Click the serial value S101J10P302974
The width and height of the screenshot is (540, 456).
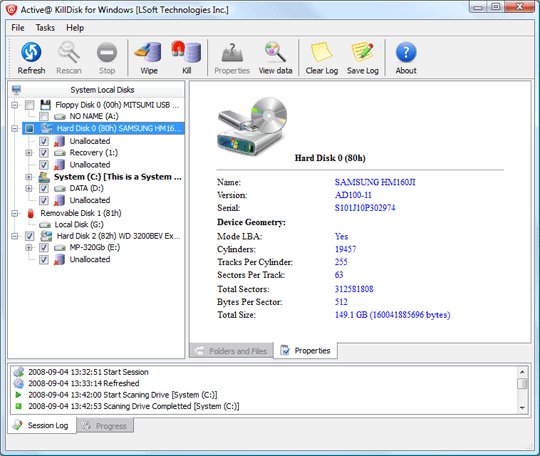(x=365, y=208)
